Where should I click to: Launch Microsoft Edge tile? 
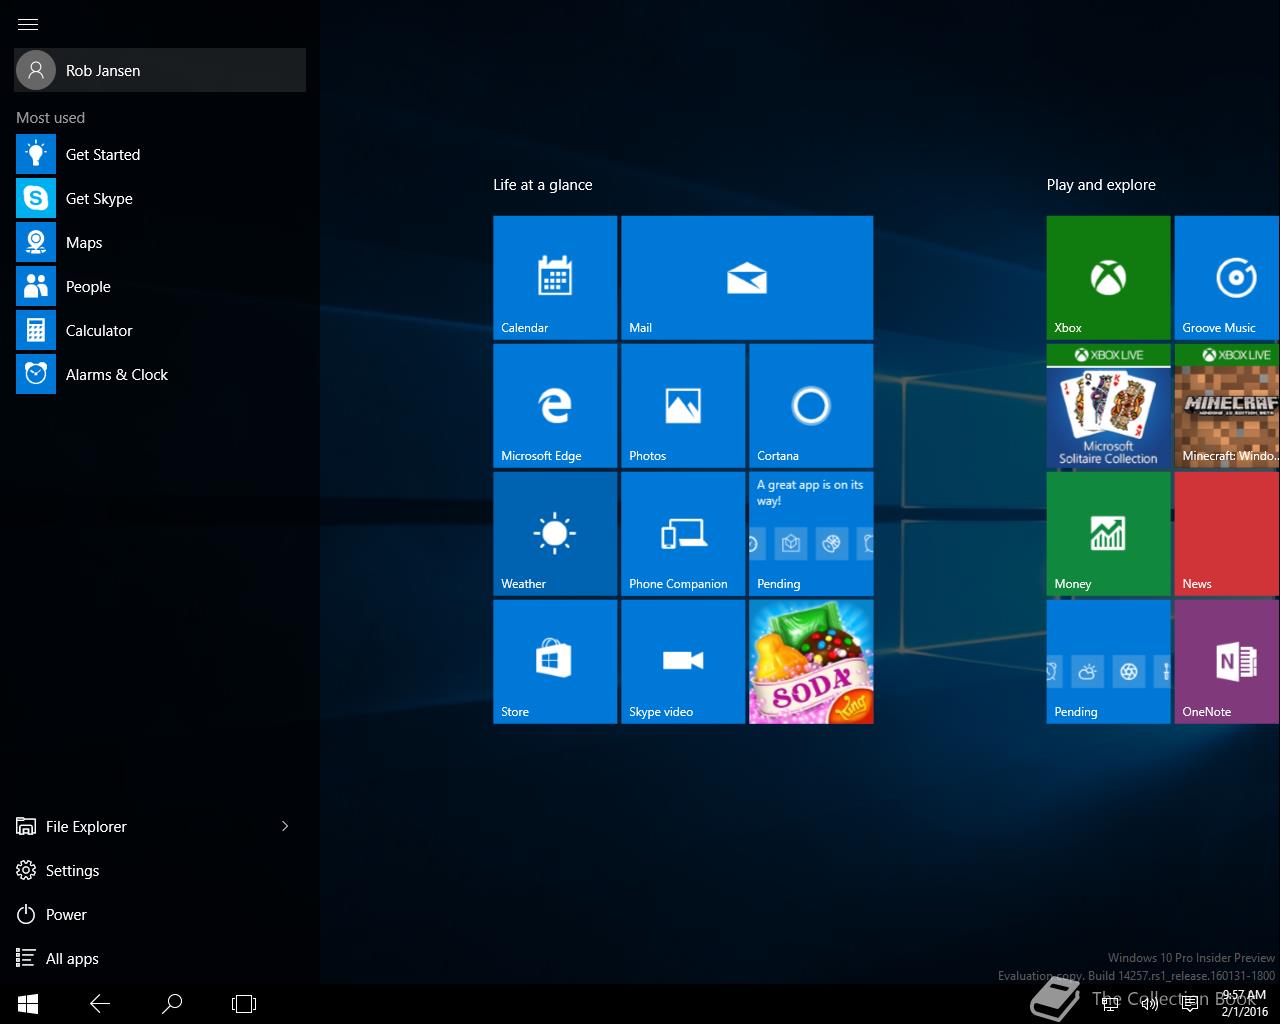coord(555,406)
